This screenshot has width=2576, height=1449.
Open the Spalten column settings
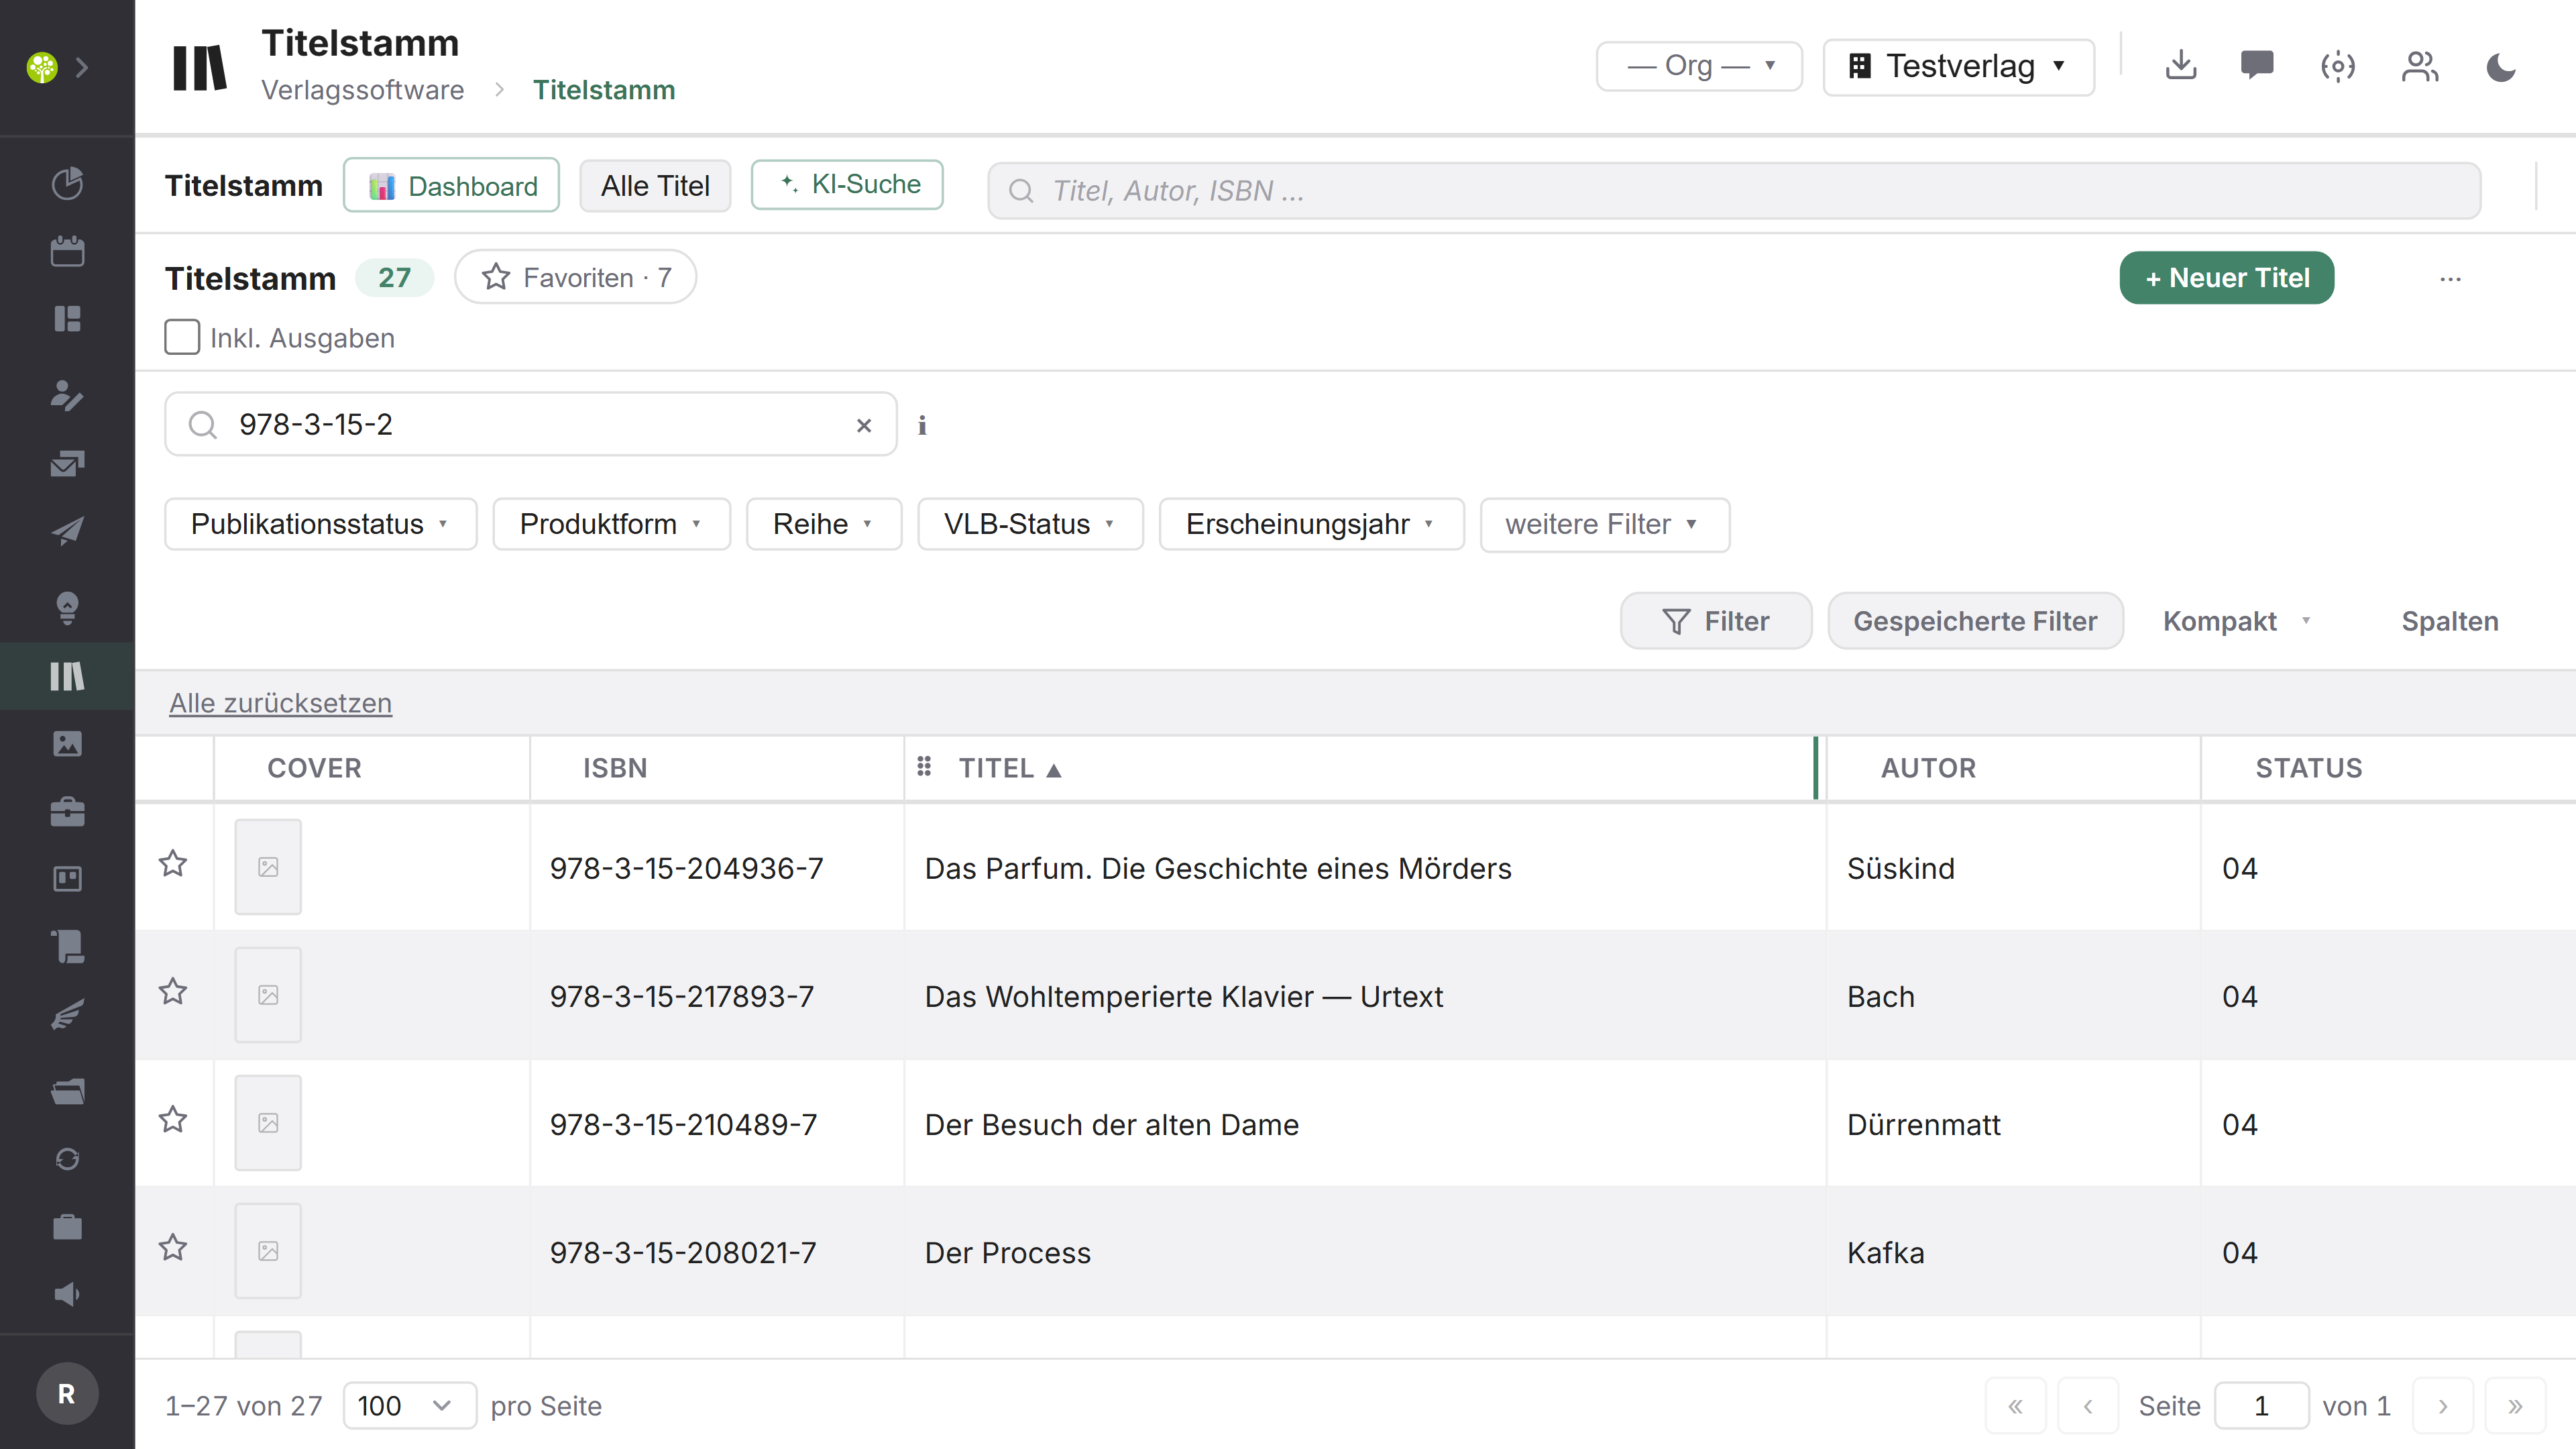click(x=2450, y=621)
